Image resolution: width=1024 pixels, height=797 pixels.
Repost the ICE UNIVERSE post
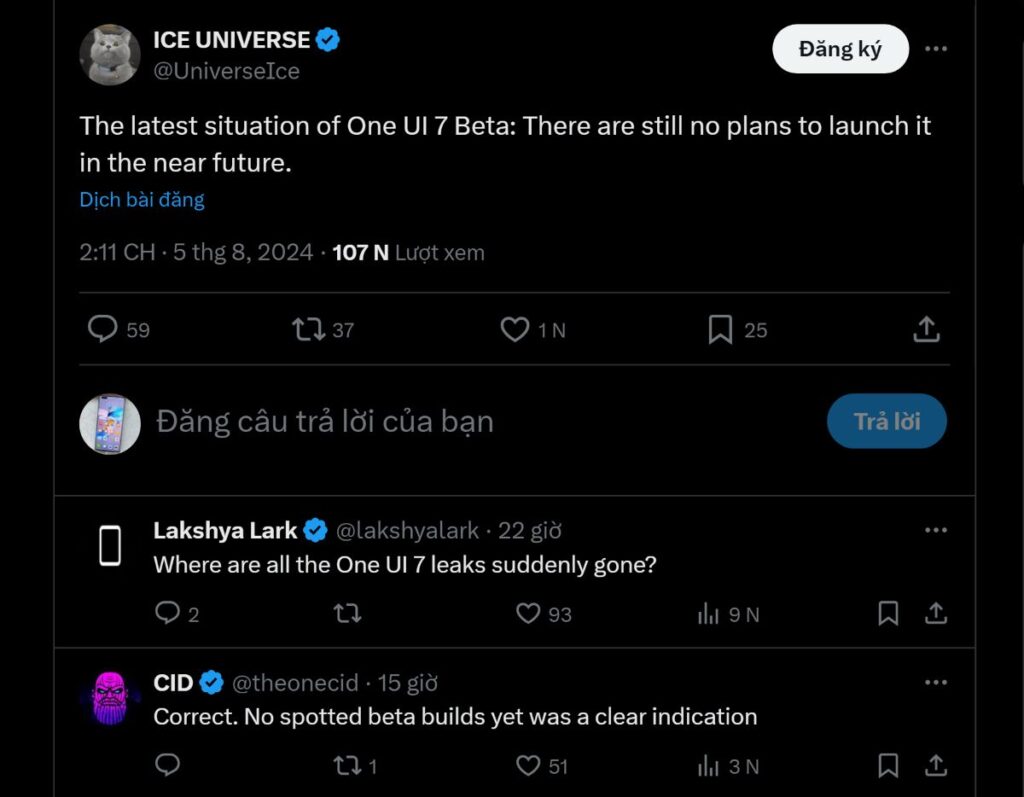[x=307, y=329]
